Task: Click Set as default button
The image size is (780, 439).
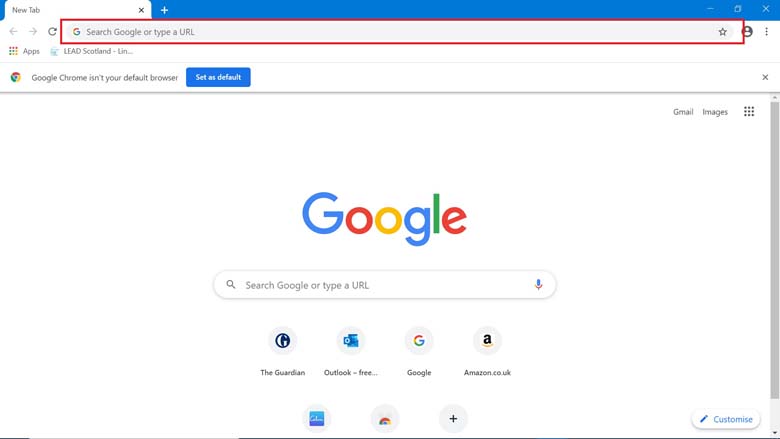Action: (218, 77)
